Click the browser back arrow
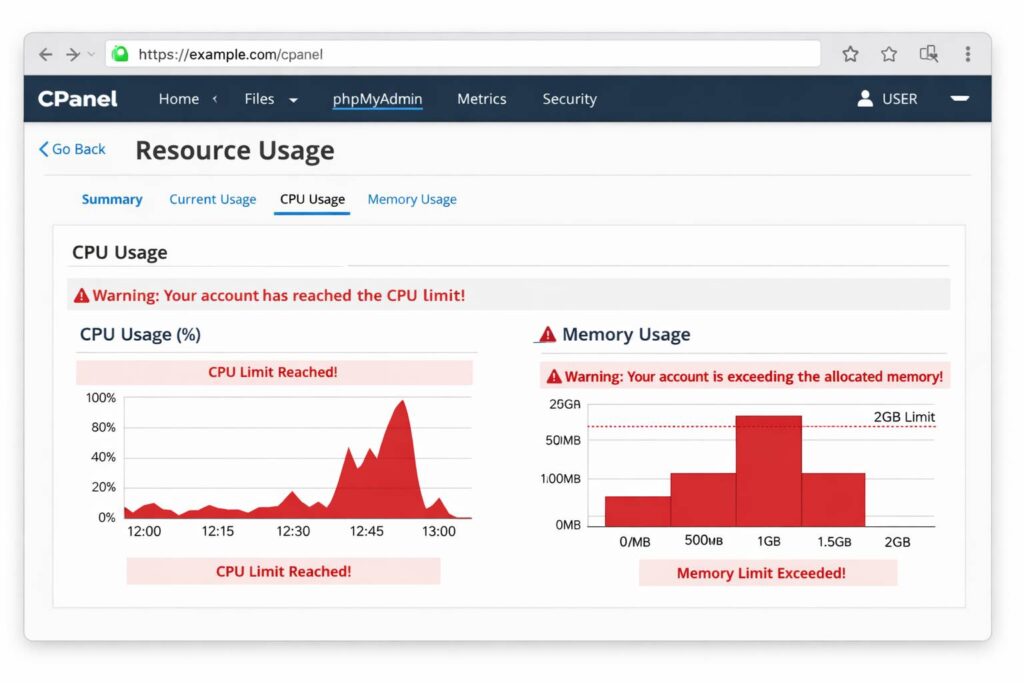 [x=45, y=54]
